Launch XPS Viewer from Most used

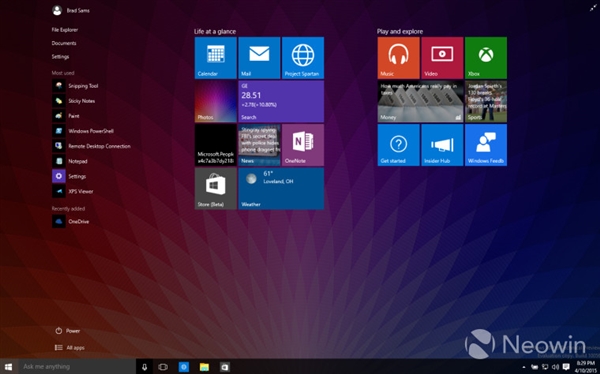73,191
